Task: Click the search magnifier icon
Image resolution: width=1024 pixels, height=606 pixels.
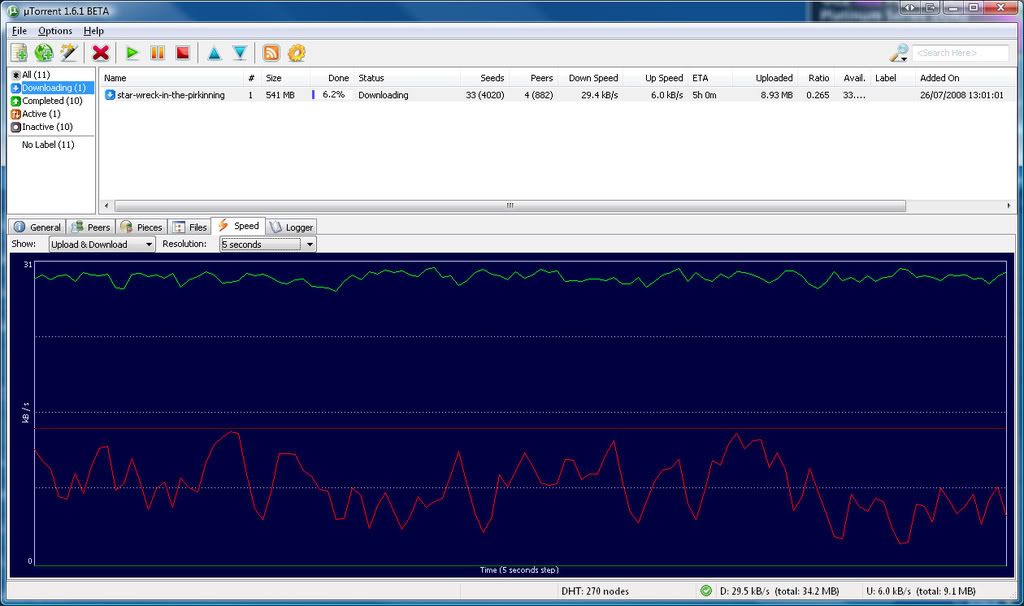Action: tap(899, 53)
